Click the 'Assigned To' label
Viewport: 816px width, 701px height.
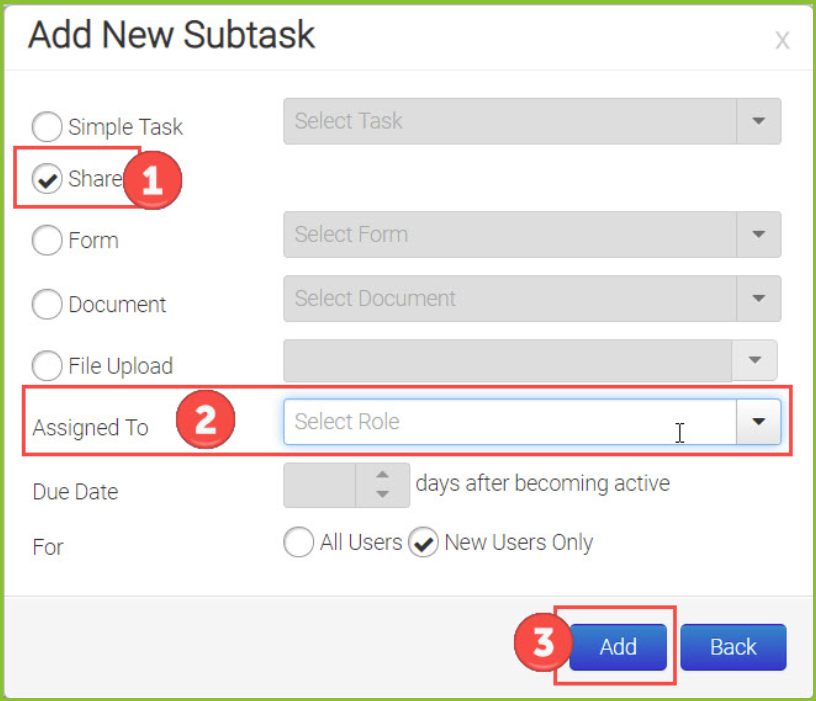click(91, 427)
